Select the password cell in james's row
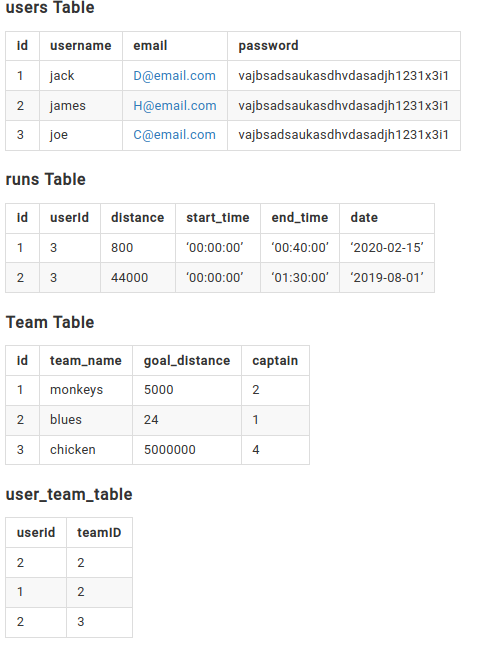This screenshot has width=479, height=649. [x=344, y=106]
